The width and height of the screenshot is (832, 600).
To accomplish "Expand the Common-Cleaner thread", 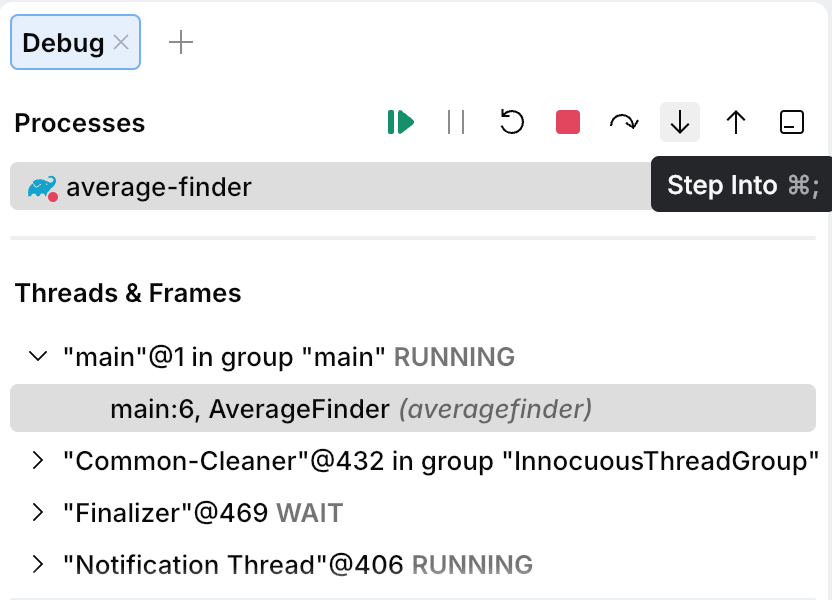I will coord(38,461).
